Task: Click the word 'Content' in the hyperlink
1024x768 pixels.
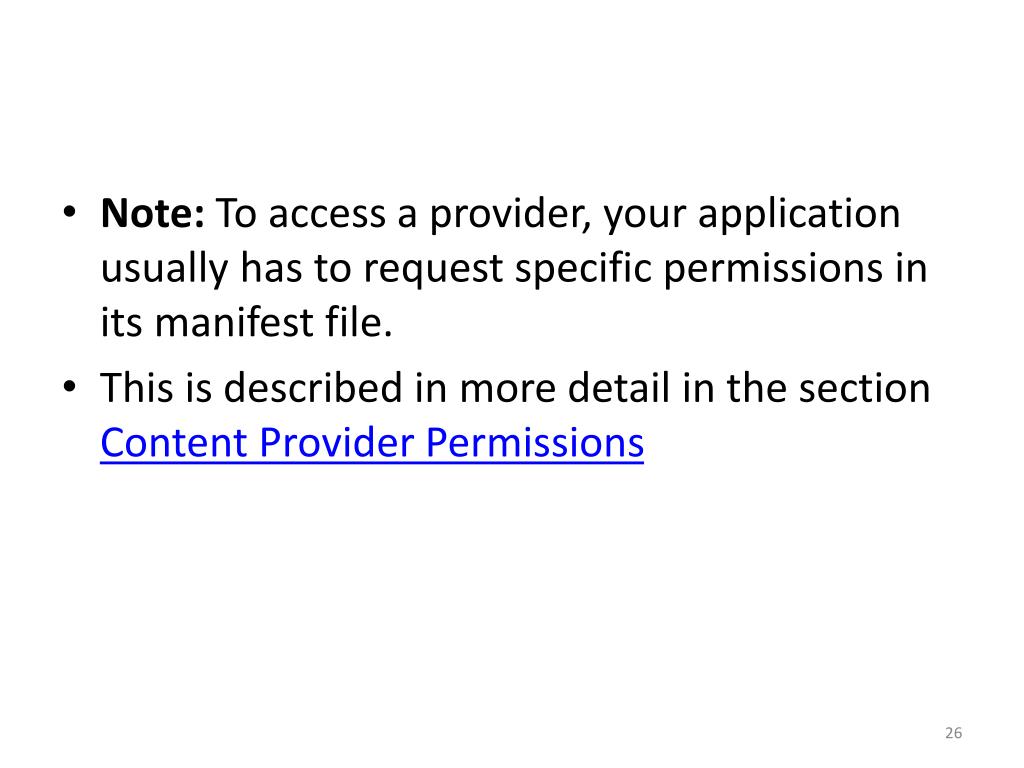Action: point(174,443)
